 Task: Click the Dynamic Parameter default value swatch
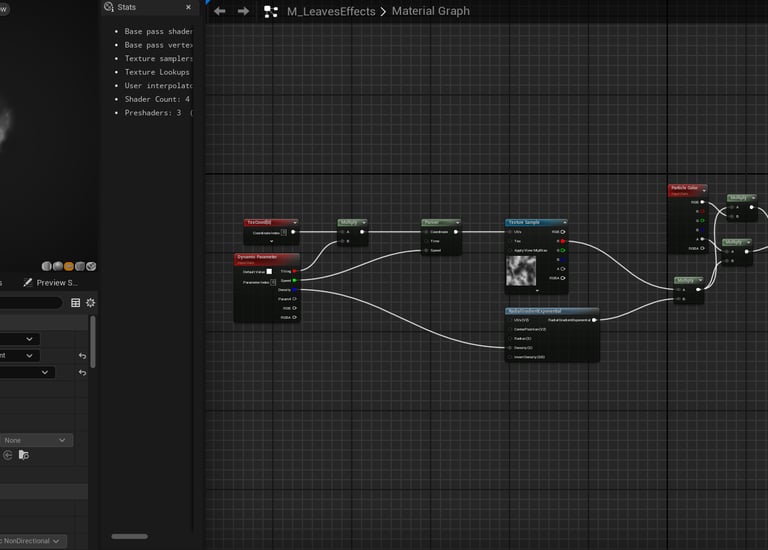(x=269, y=271)
